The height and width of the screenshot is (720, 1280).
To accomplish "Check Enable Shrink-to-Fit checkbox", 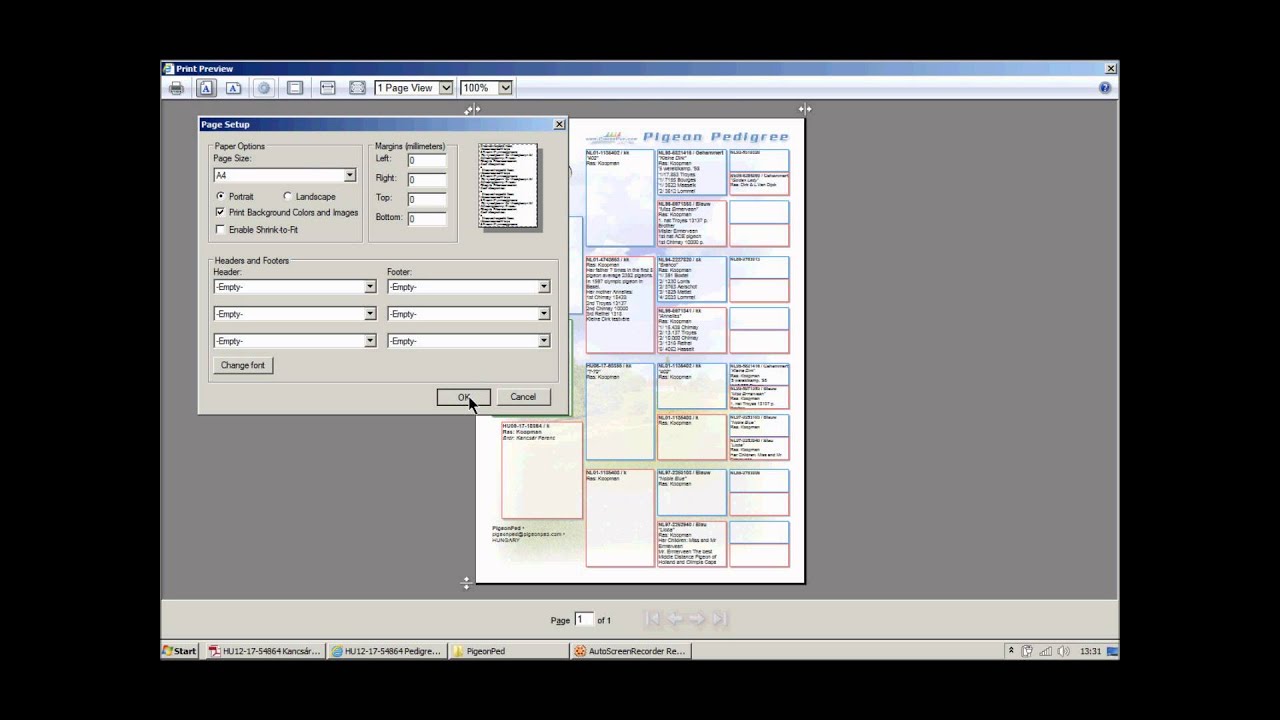I will (x=220, y=230).
